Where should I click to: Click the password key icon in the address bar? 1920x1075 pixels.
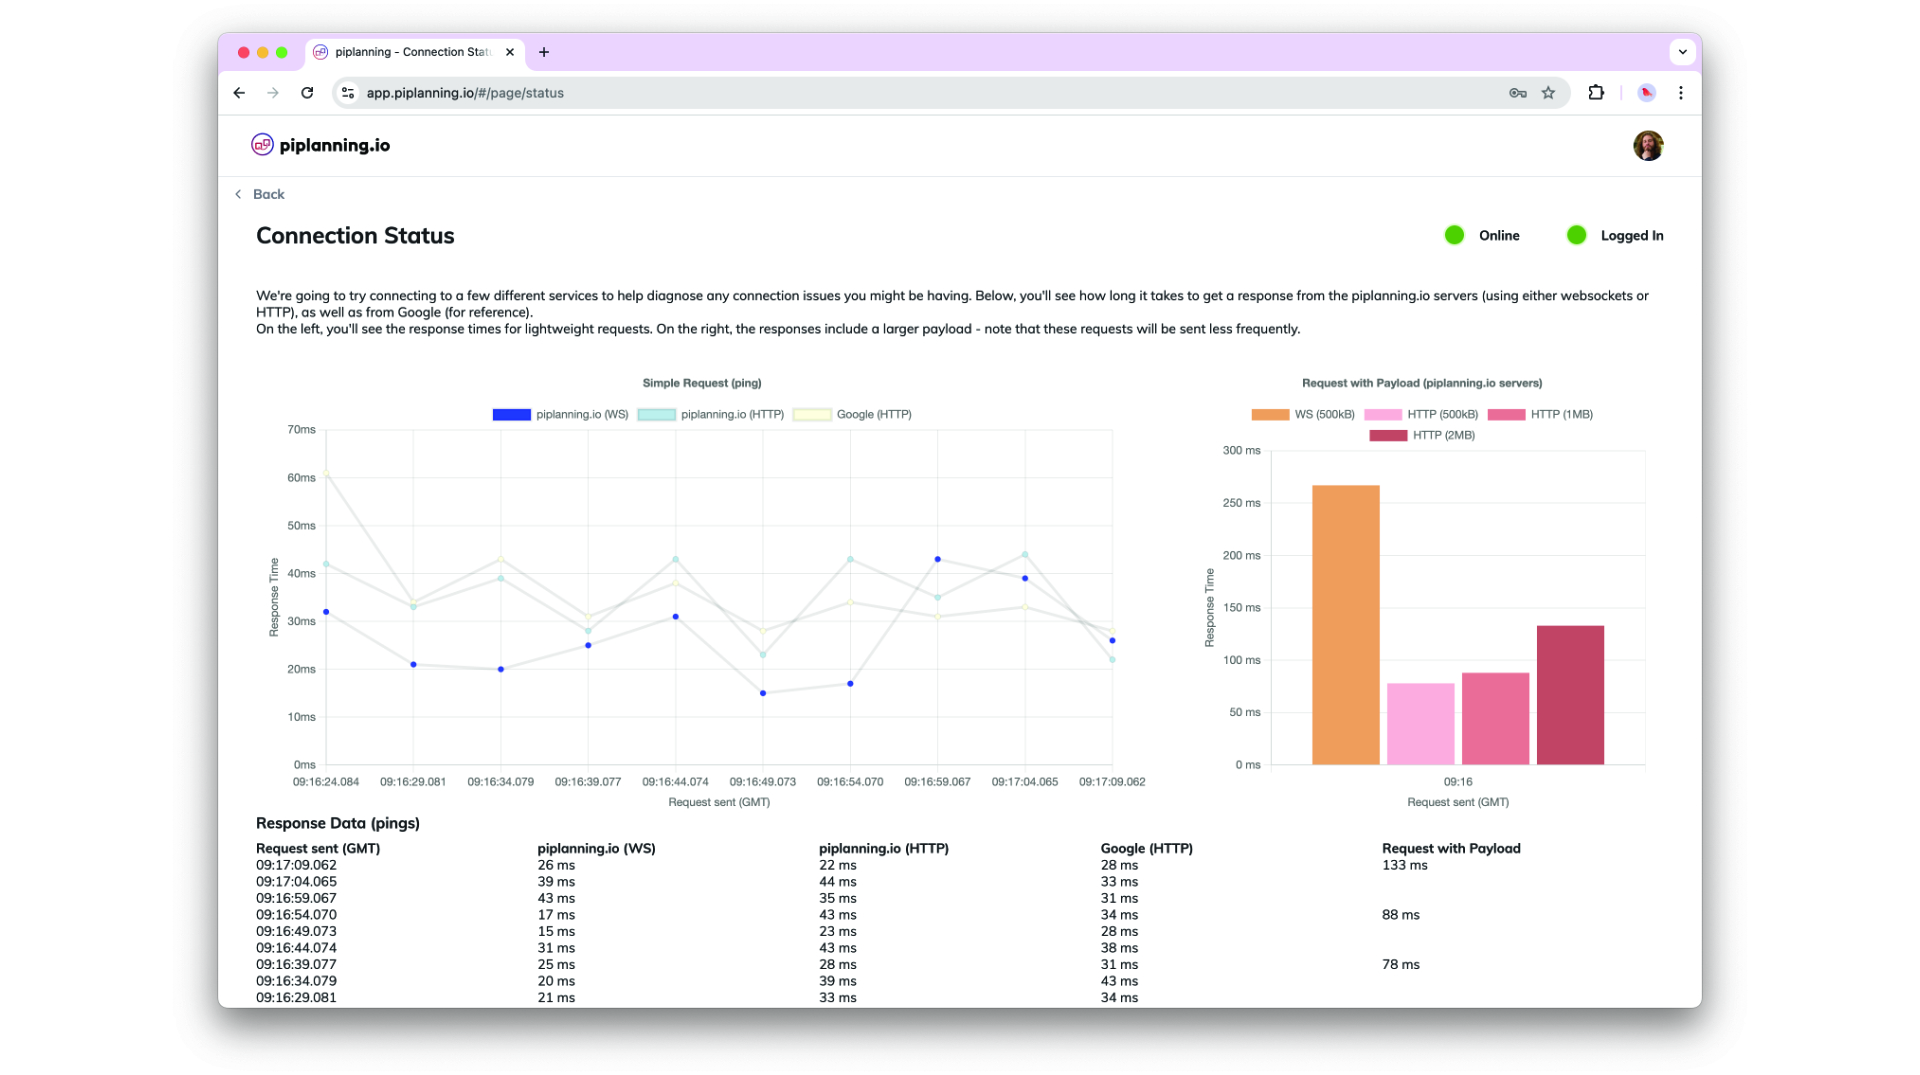click(x=1518, y=93)
